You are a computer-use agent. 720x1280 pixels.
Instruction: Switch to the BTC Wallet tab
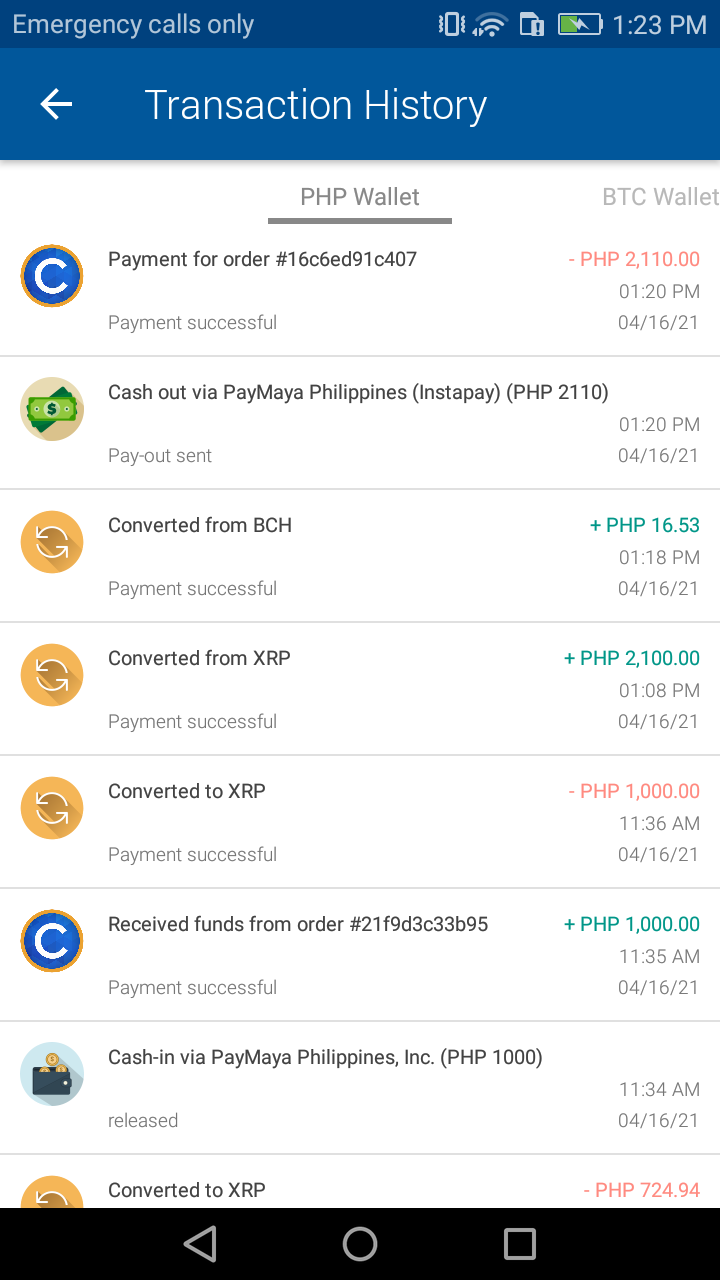pos(660,197)
